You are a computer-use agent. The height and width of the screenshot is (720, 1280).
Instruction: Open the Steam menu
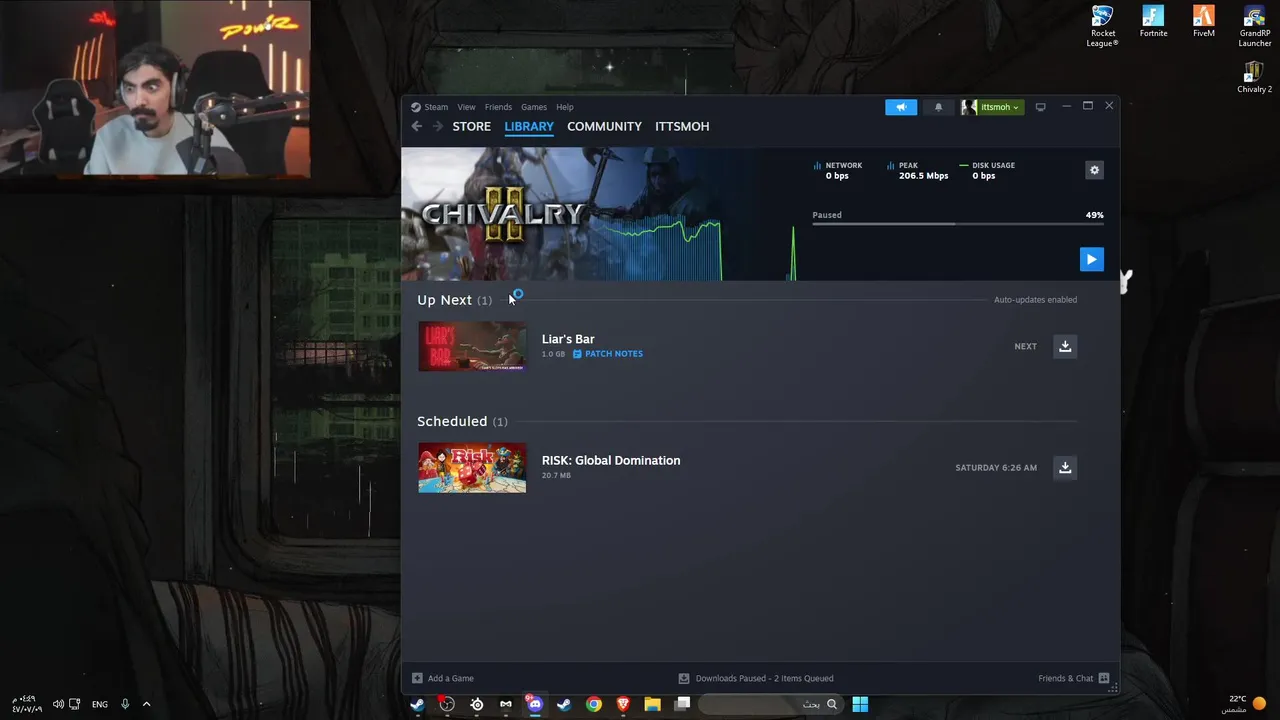pos(436,107)
